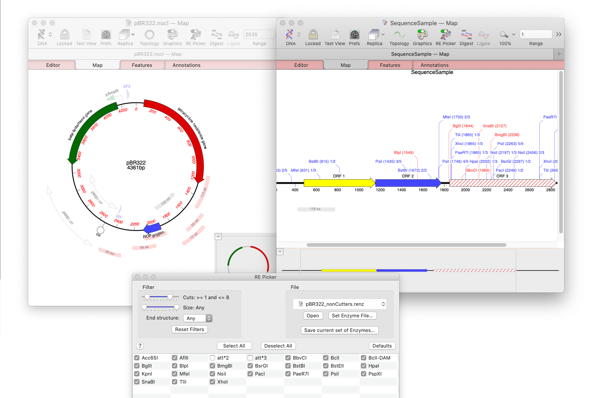Image resolution: width=600 pixels, height=398 pixels.
Task: Click the Replica icon in SequenceSample toolbar
Action: pos(373,35)
